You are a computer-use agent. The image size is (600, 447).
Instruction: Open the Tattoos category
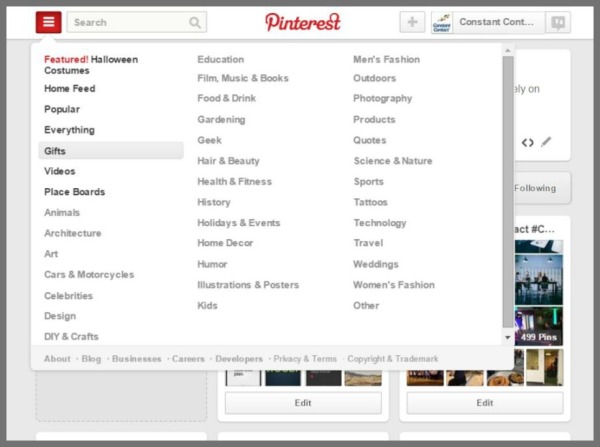click(370, 202)
